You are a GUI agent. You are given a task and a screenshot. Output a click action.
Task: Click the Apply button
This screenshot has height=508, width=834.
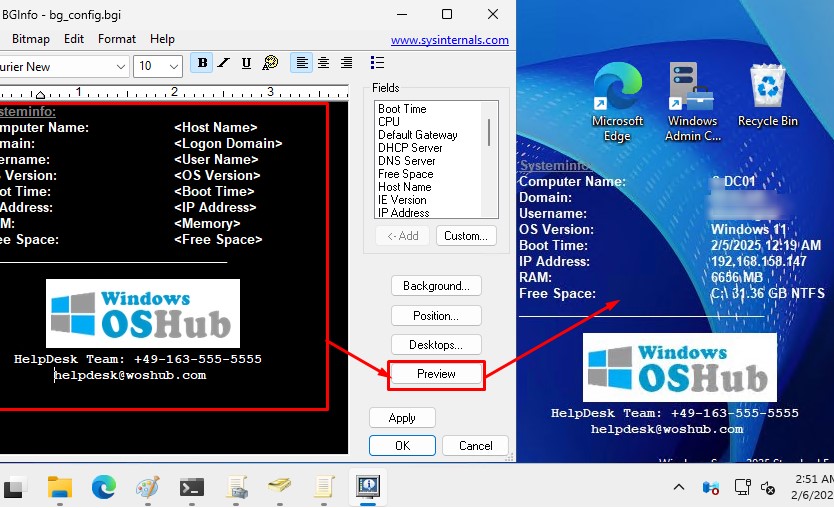(x=402, y=418)
